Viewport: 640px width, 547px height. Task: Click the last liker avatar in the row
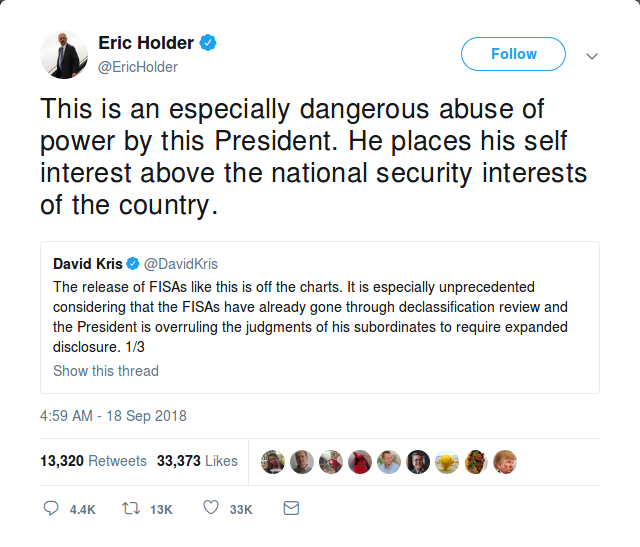point(505,461)
